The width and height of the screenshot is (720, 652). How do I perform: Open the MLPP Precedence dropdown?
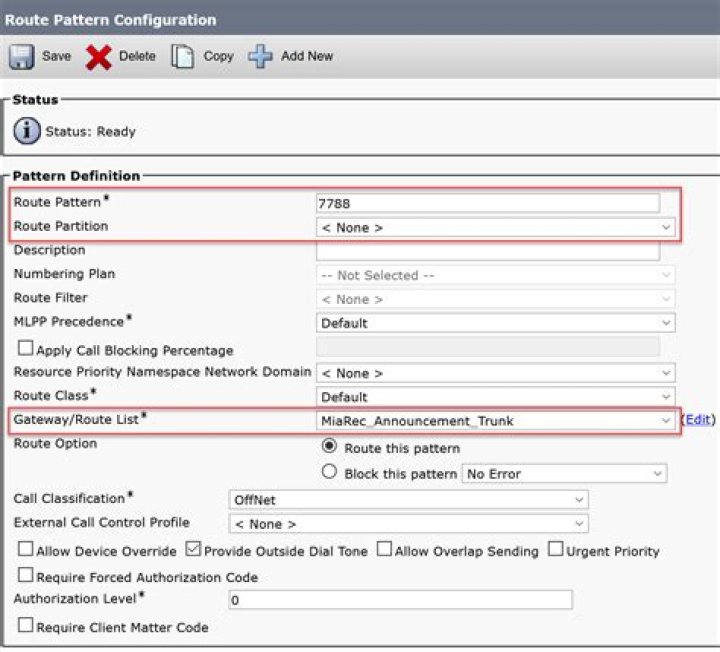tap(495, 323)
